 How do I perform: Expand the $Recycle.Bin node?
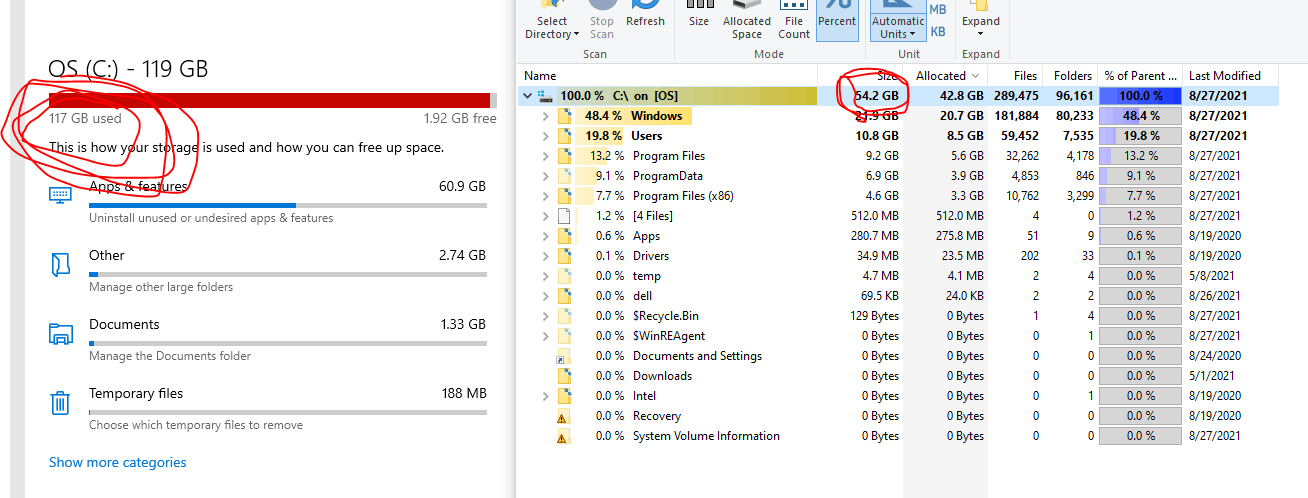[x=546, y=316]
